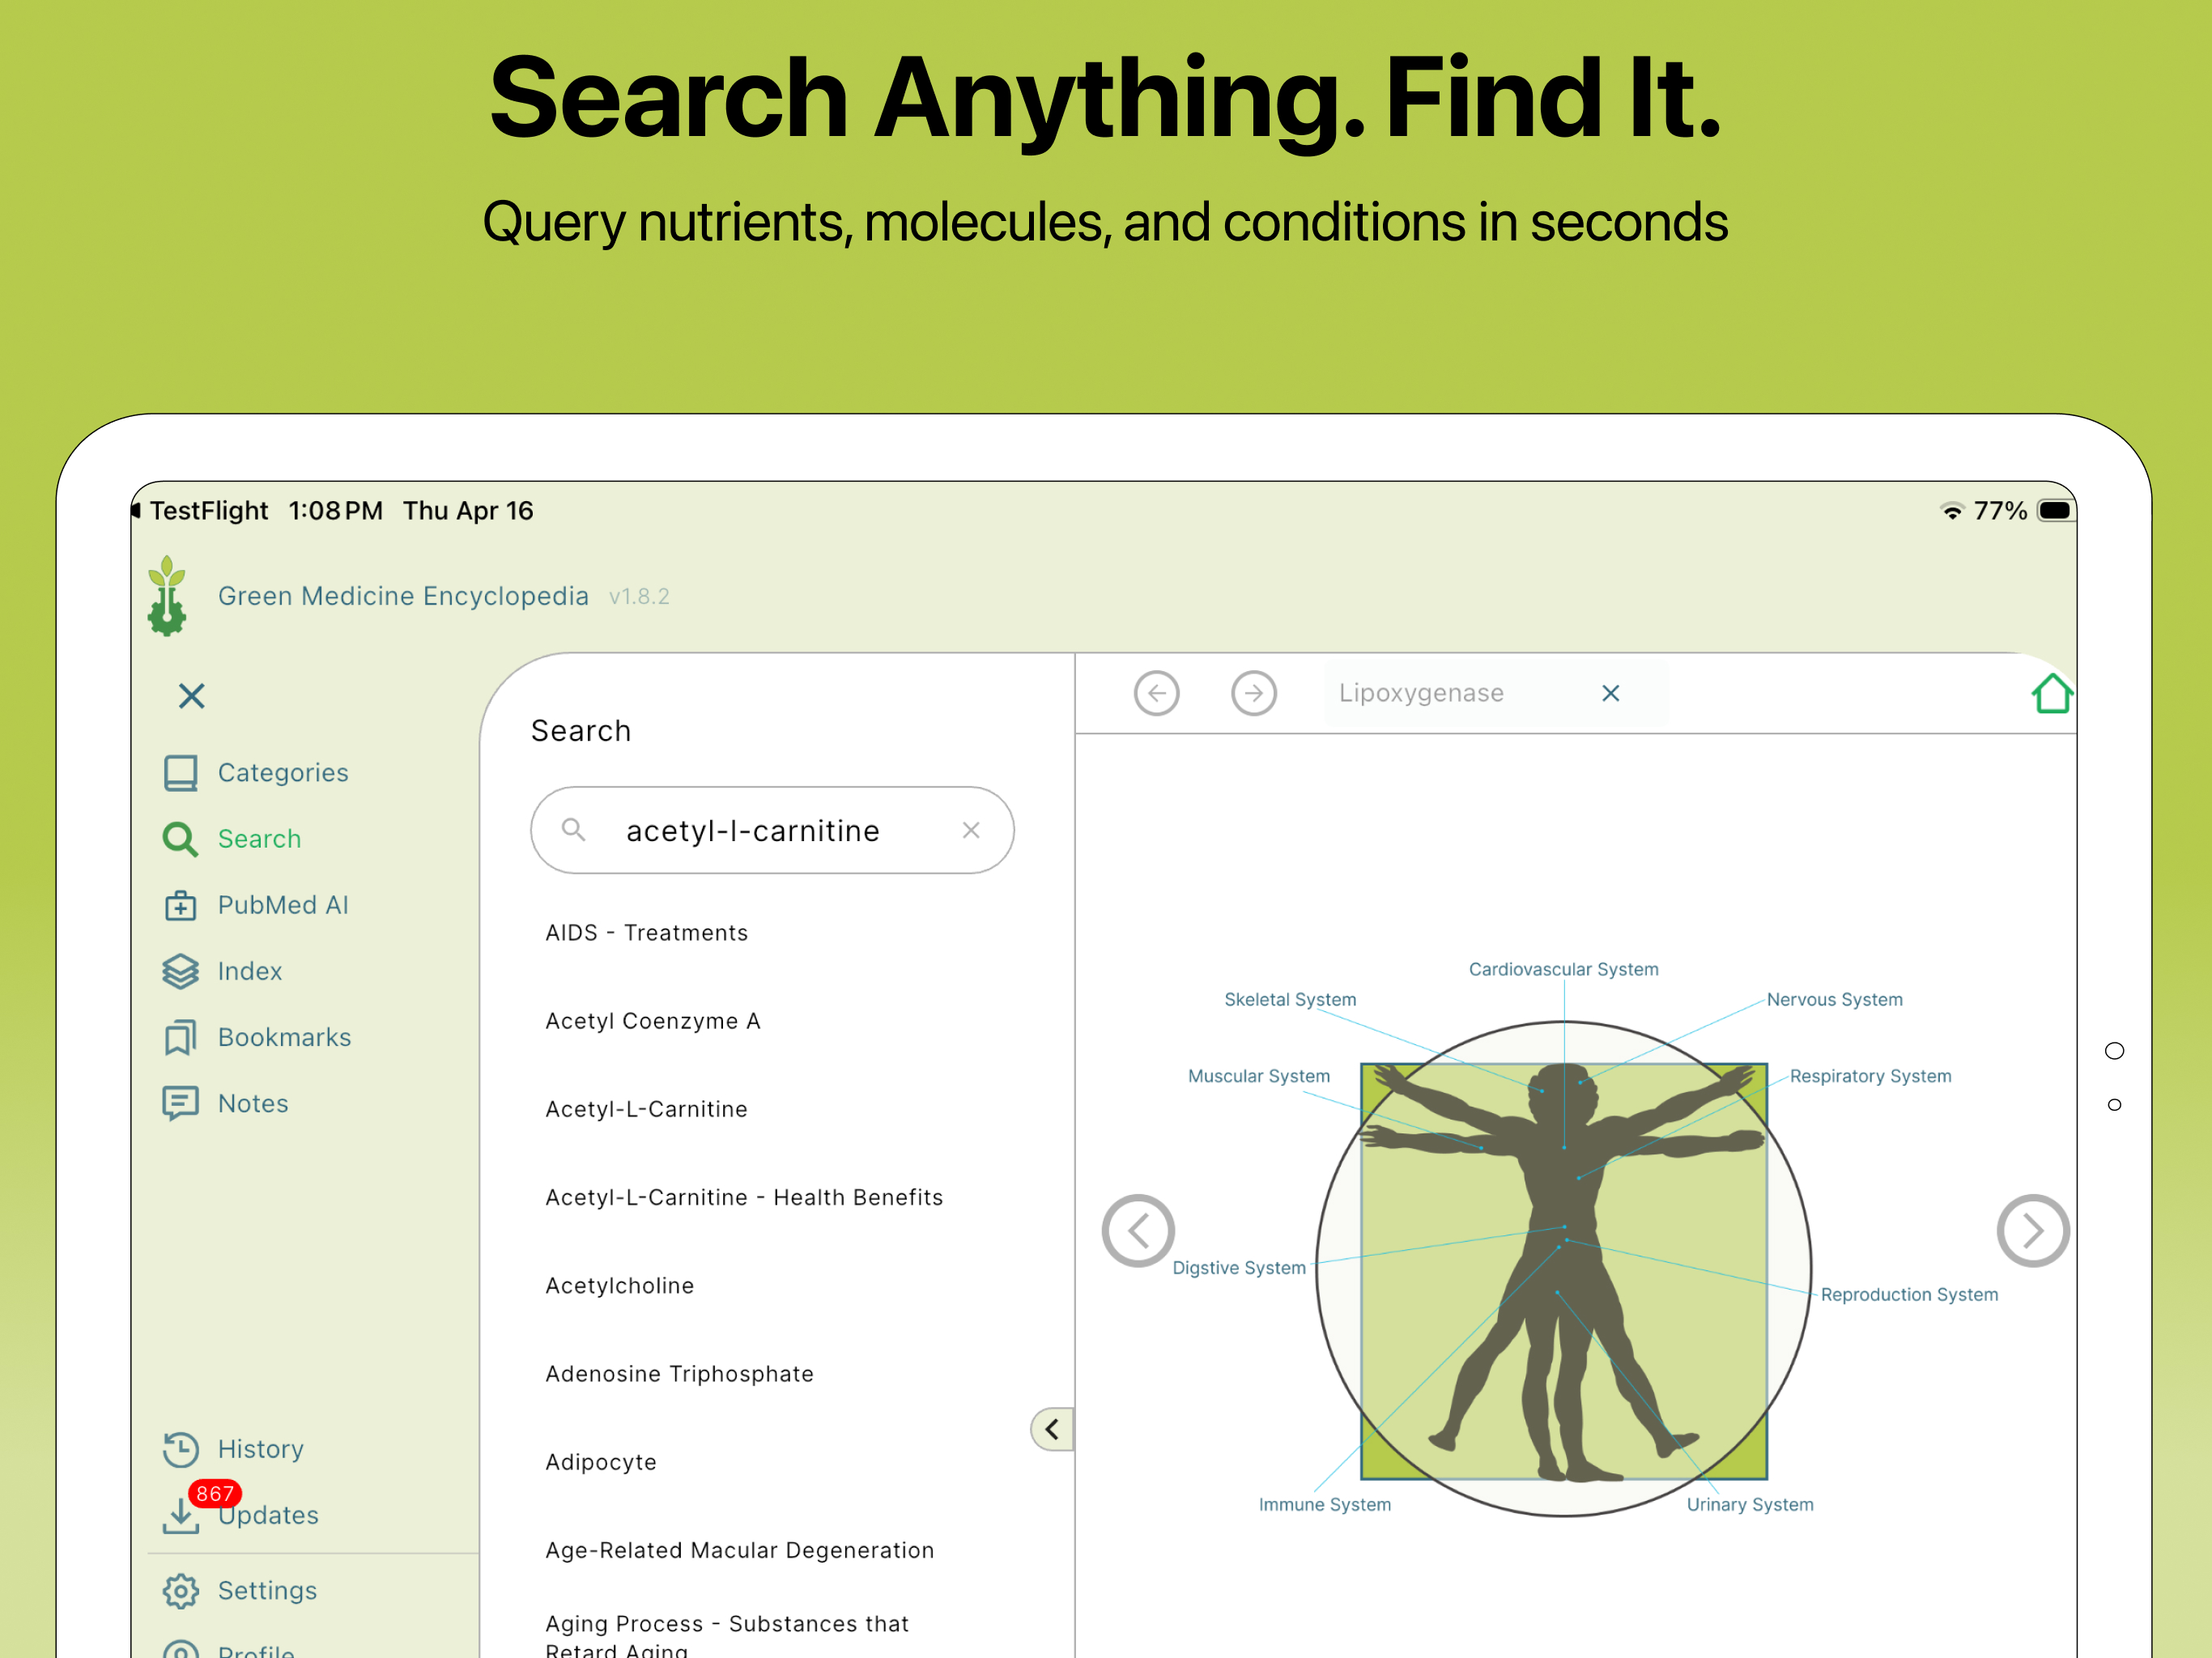The height and width of the screenshot is (1658, 2212).
Task: Go back with the left arrow circle in toolbar
Action: [1156, 693]
